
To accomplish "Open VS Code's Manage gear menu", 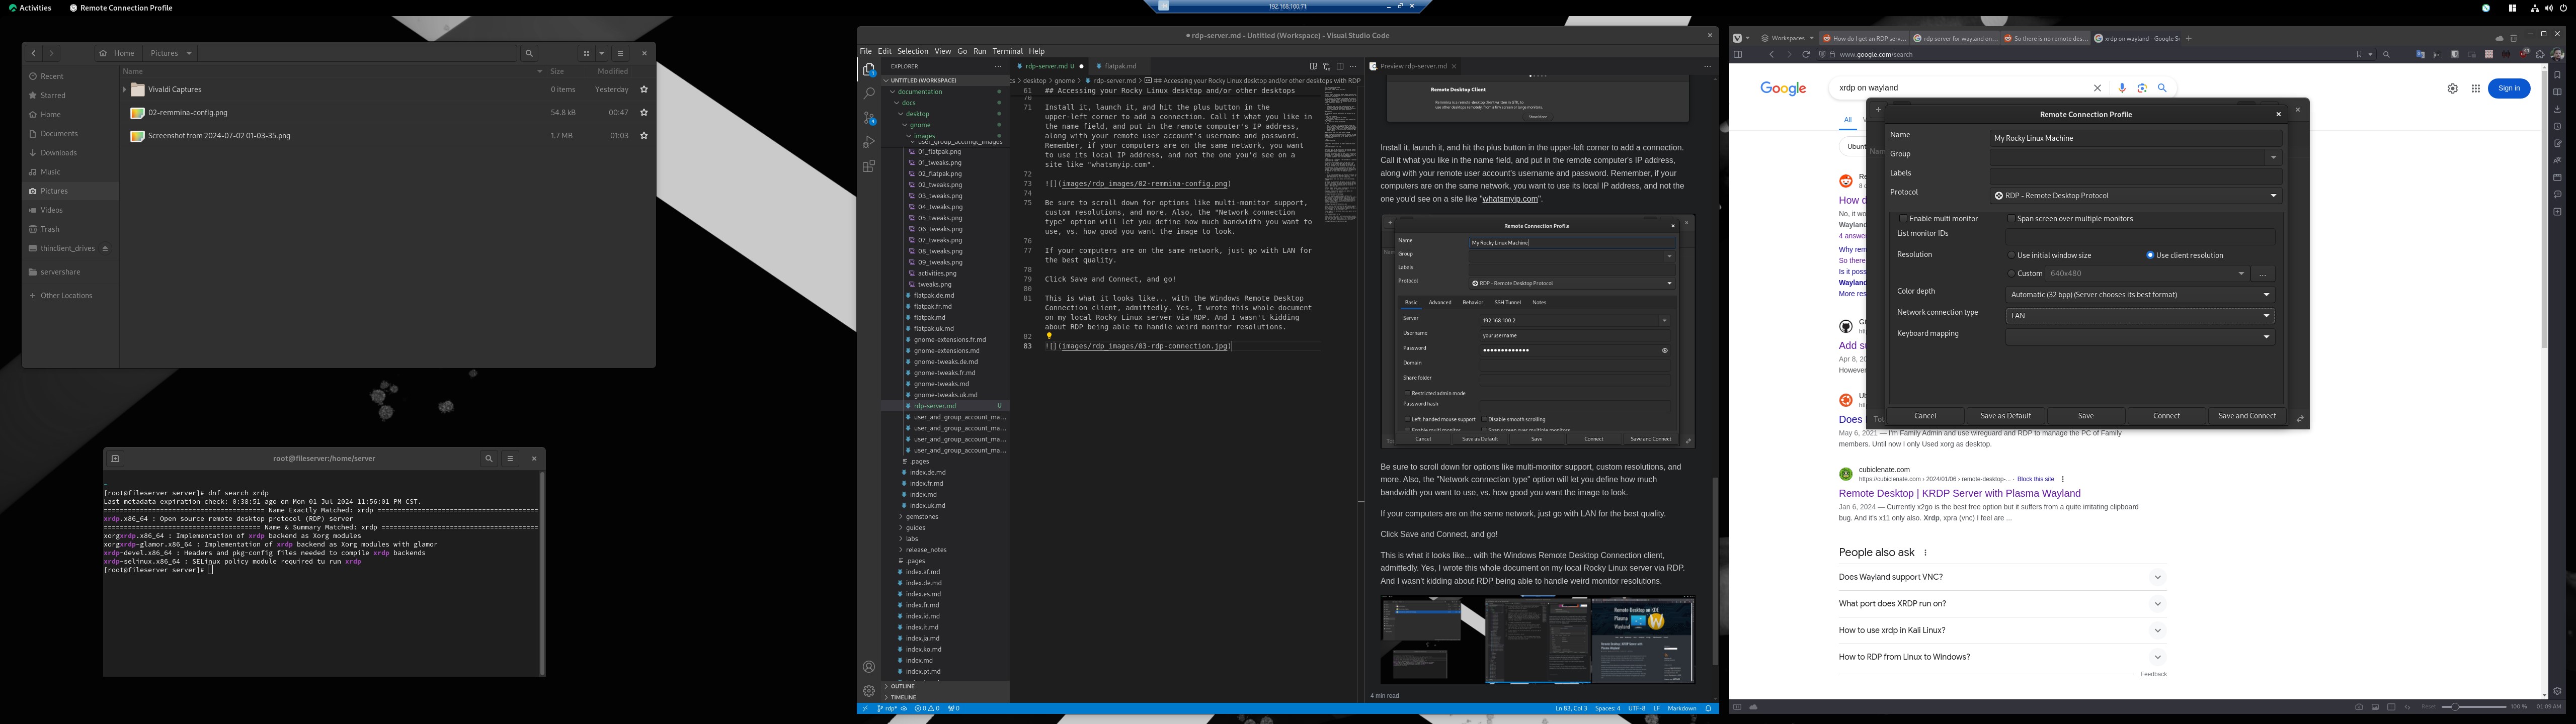I will click(868, 690).
